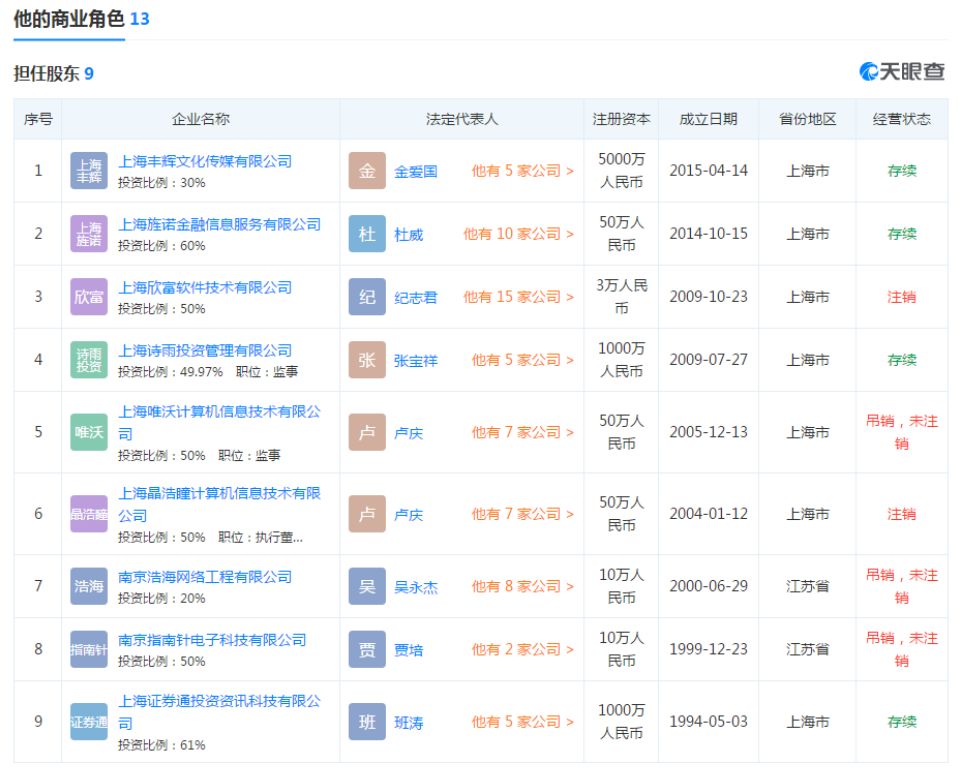Image resolution: width=966 pixels, height=771 pixels.
Task: Expand 贾培's 他有 2 家公司 list
Action: (522, 649)
